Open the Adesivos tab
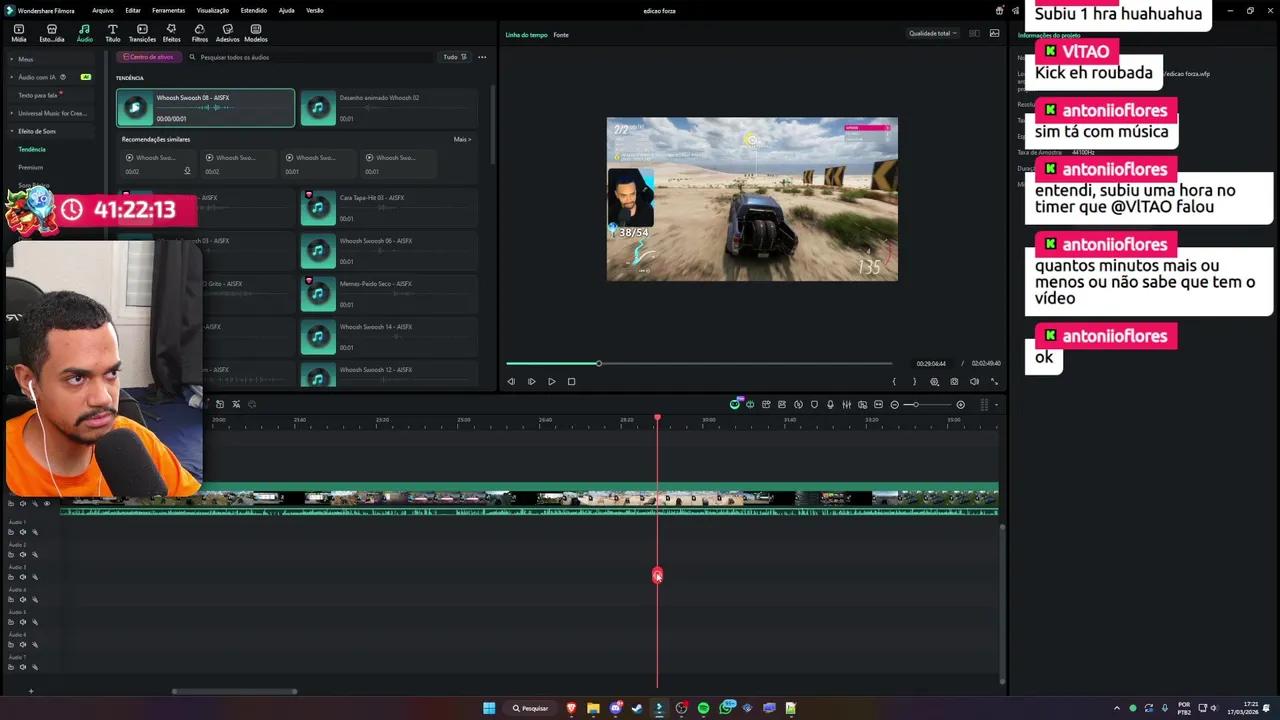Image resolution: width=1280 pixels, height=720 pixels. [x=227, y=33]
